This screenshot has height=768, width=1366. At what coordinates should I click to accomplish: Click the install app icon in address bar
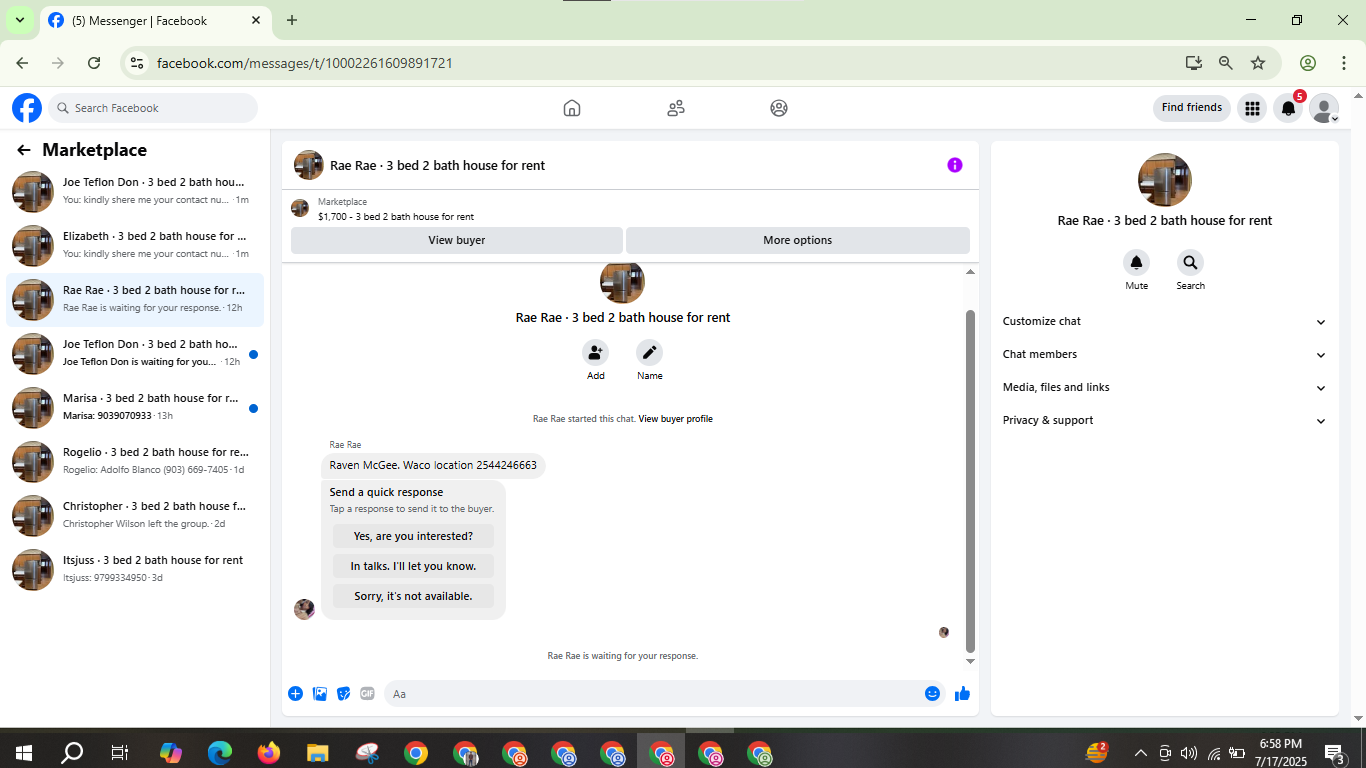coord(1194,63)
